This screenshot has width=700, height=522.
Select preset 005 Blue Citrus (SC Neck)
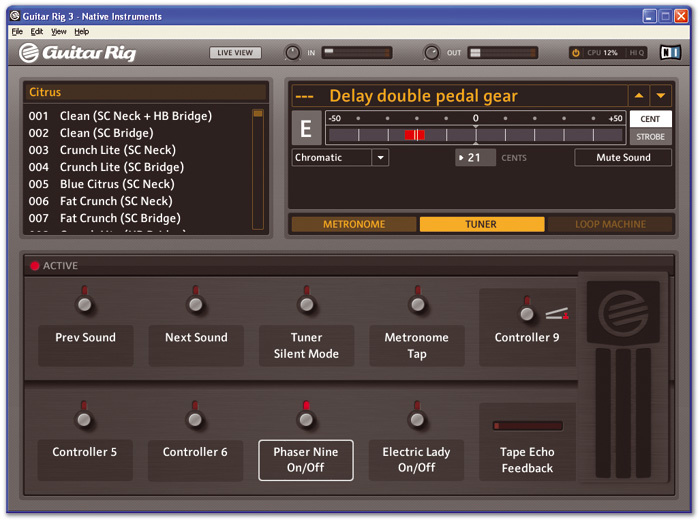(x=138, y=184)
